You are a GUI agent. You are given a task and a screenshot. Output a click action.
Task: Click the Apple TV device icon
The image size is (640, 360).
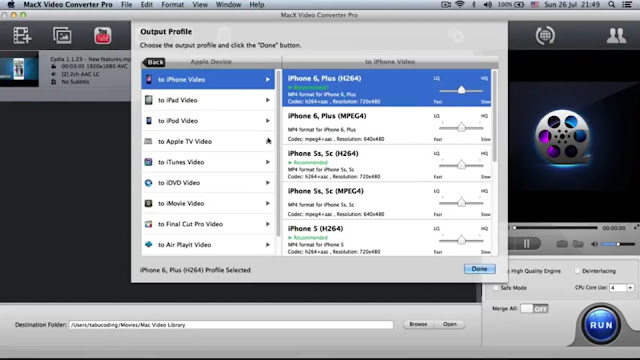pyautogui.click(x=148, y=141)
